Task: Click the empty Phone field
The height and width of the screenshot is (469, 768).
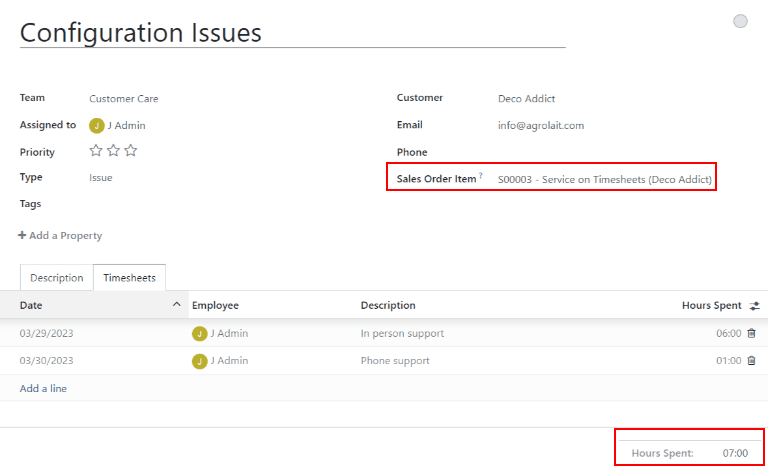Action: (x=600, y=152)
